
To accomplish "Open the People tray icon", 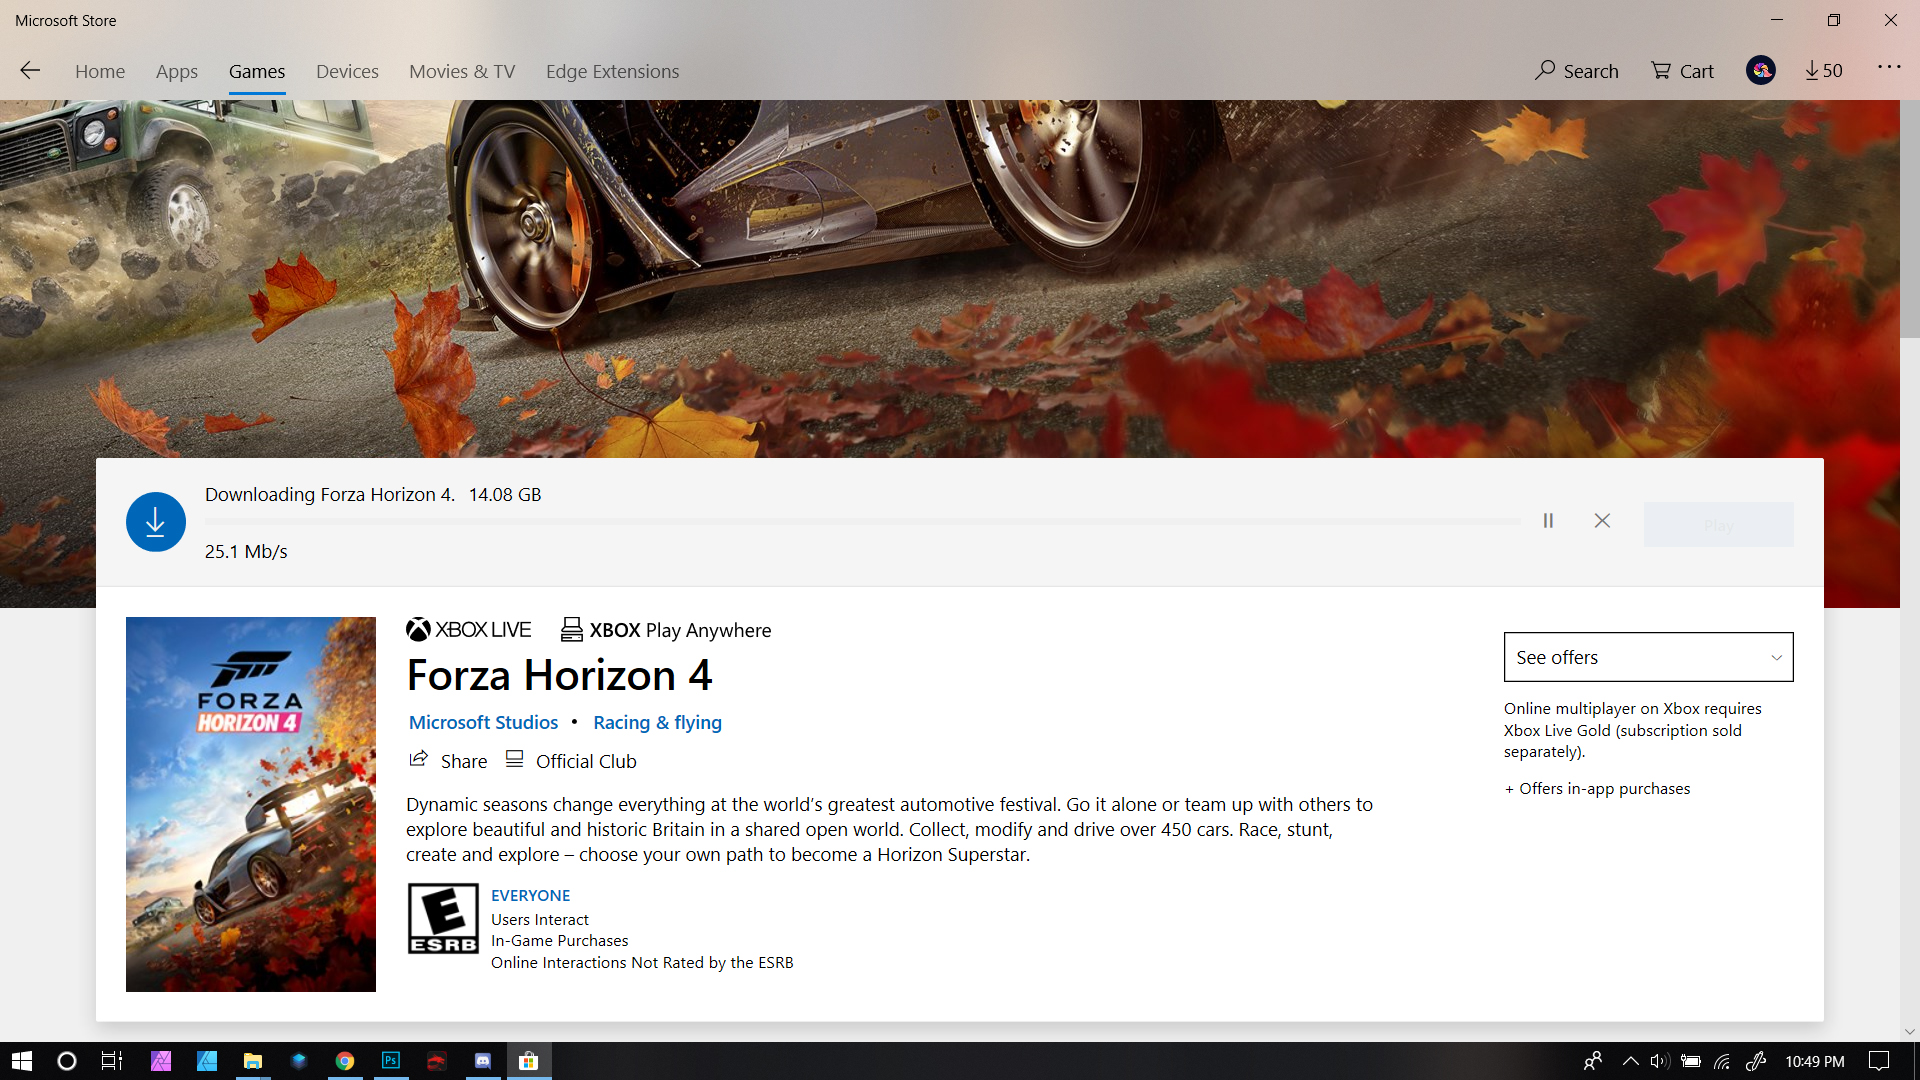I will click(1593, 1061).
